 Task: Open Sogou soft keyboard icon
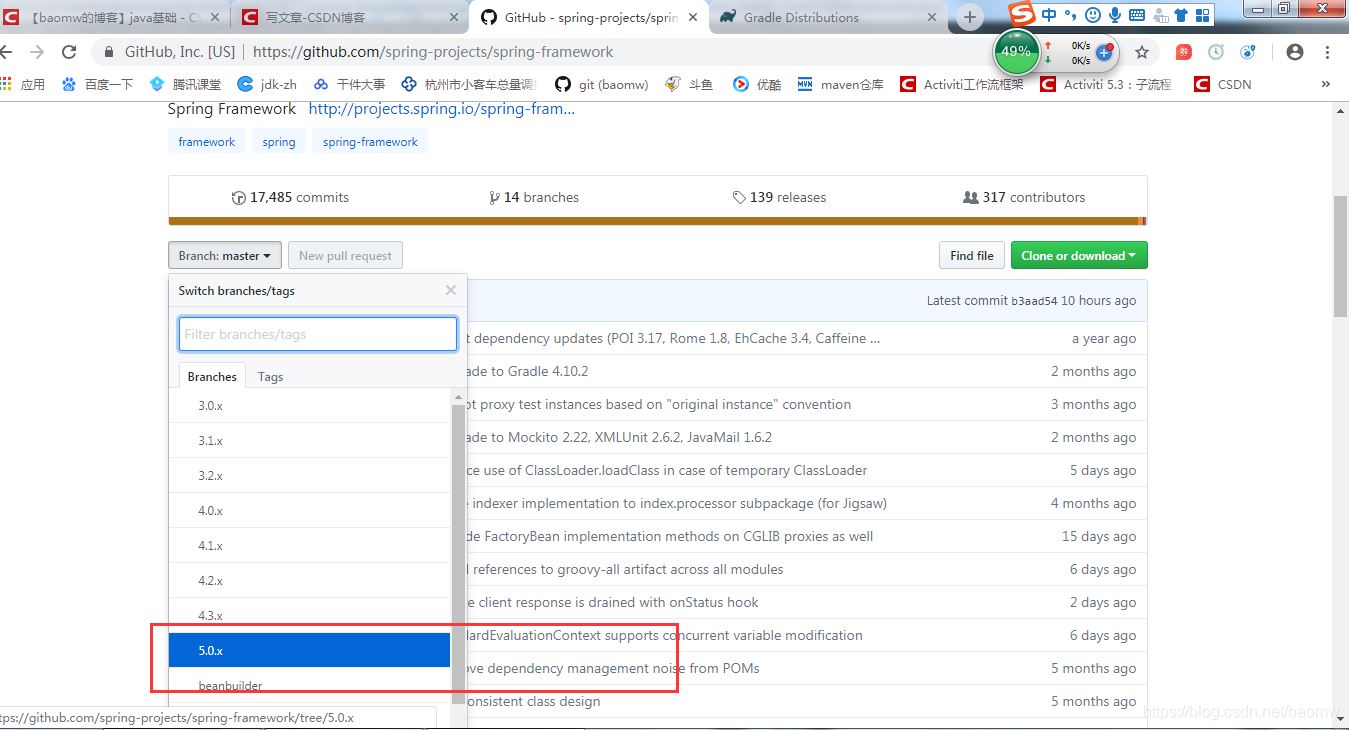click(x=1137, y=15)
